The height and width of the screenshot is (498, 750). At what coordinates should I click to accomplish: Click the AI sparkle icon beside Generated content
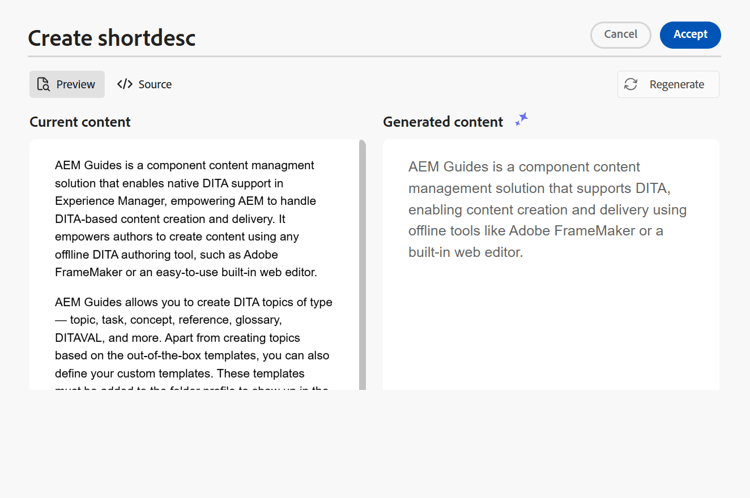click(x=521, y=120)
